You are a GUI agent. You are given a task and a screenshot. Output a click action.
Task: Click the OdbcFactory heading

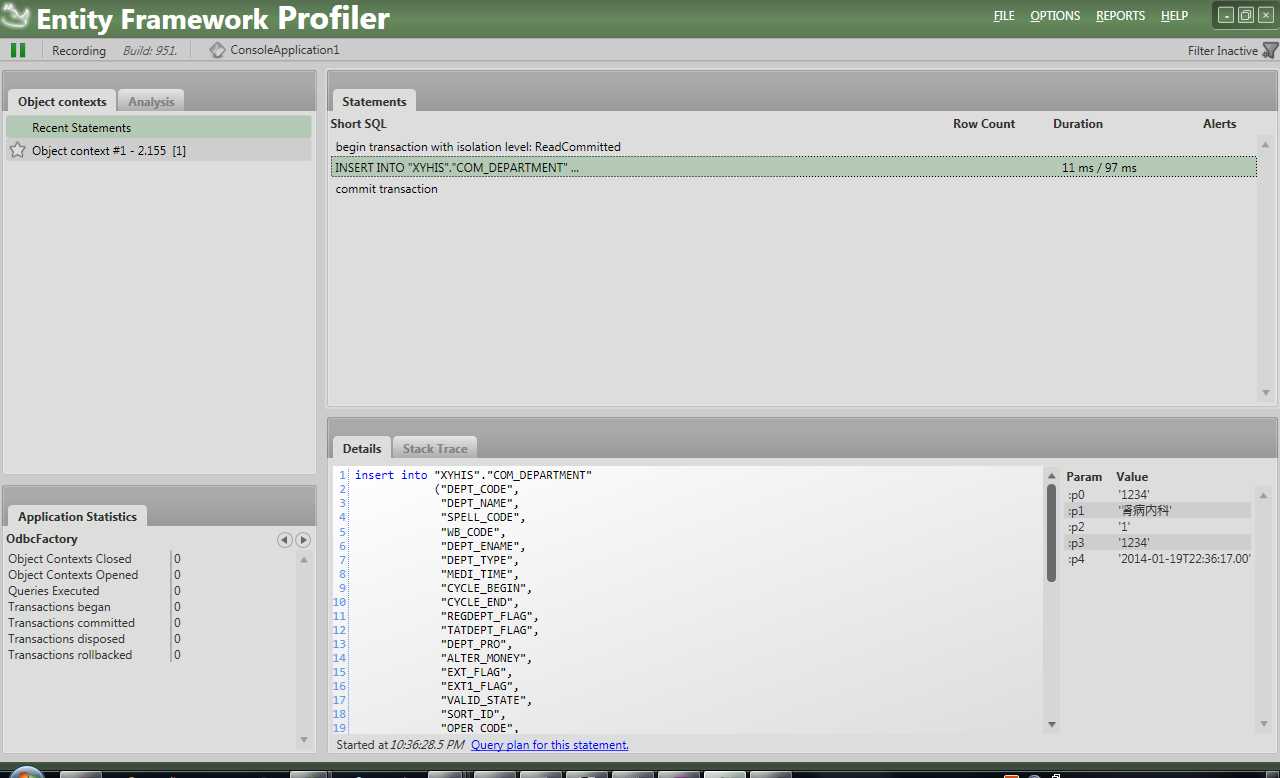pos(42,539)
